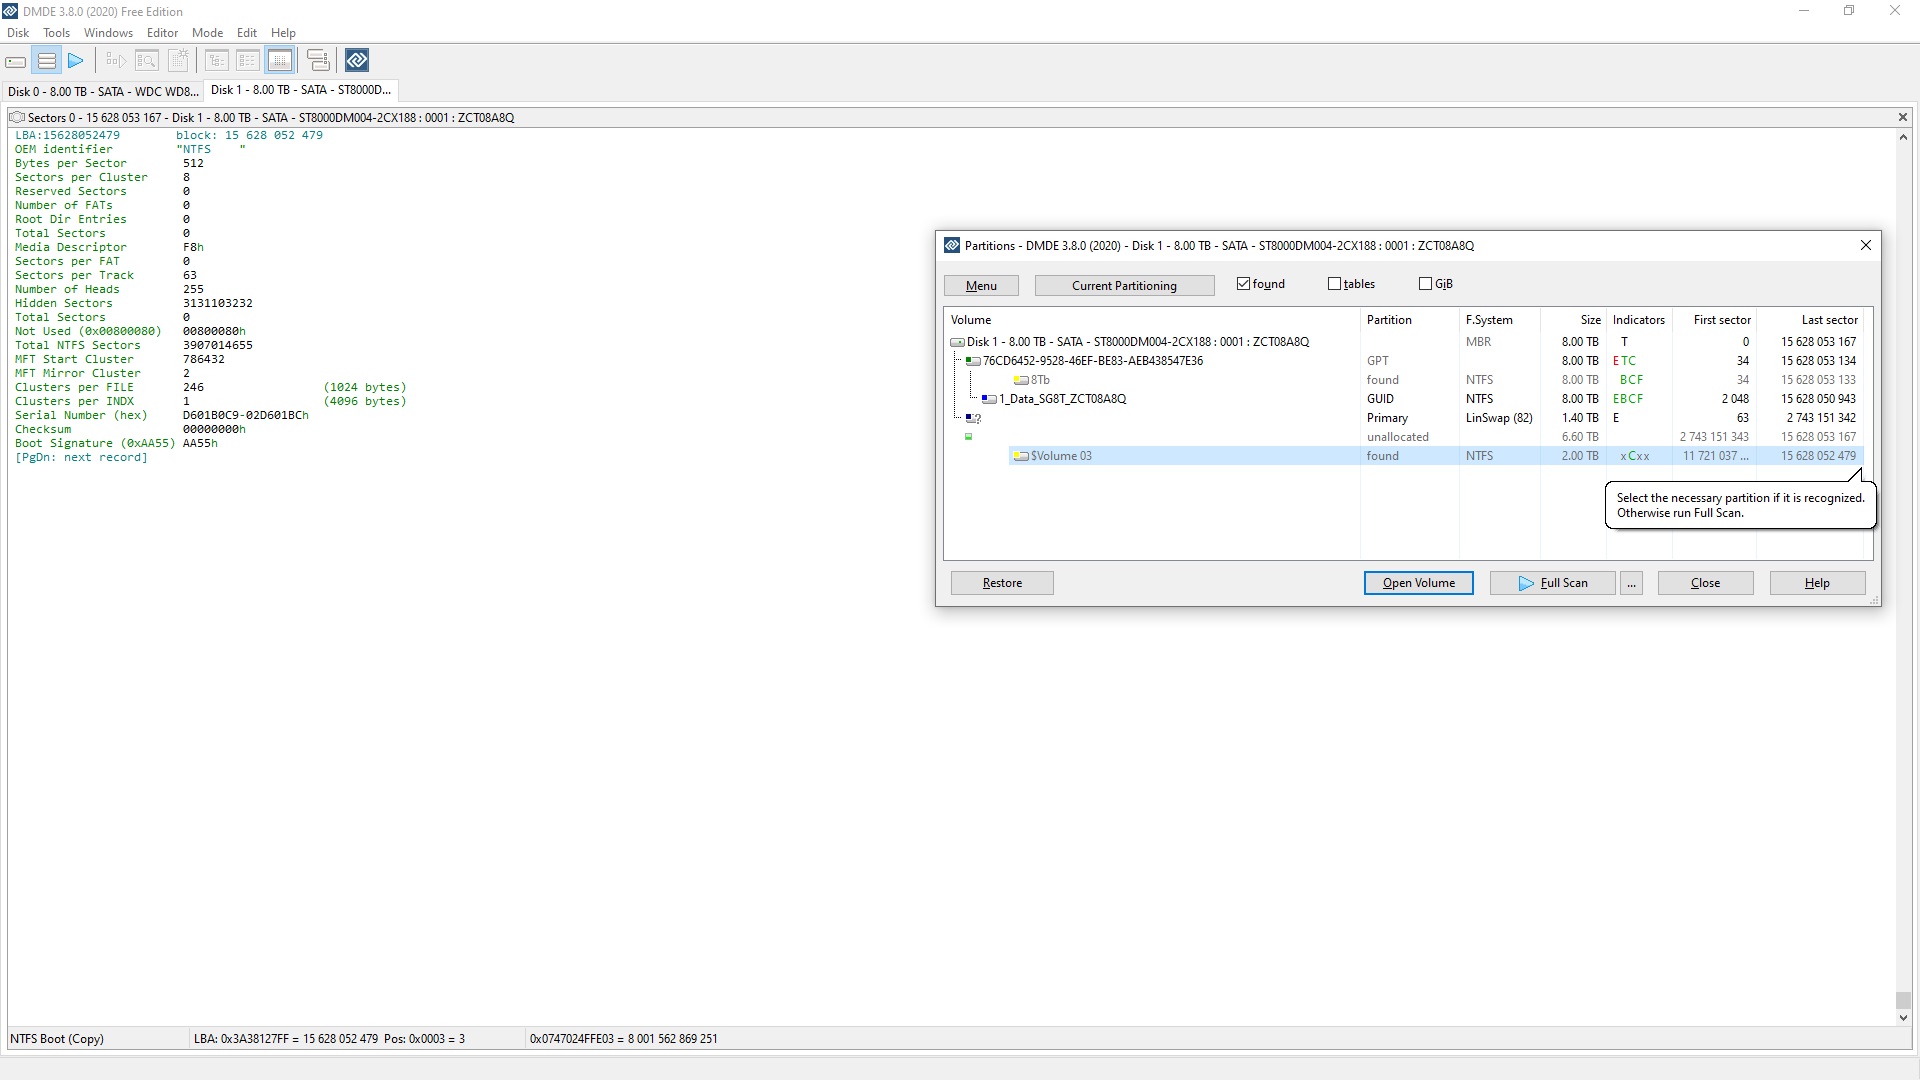Viewport: 1920px width, 1080px height.
Task: Click the grayed search-in-found toolbar icon
Action: click(116, 61)
